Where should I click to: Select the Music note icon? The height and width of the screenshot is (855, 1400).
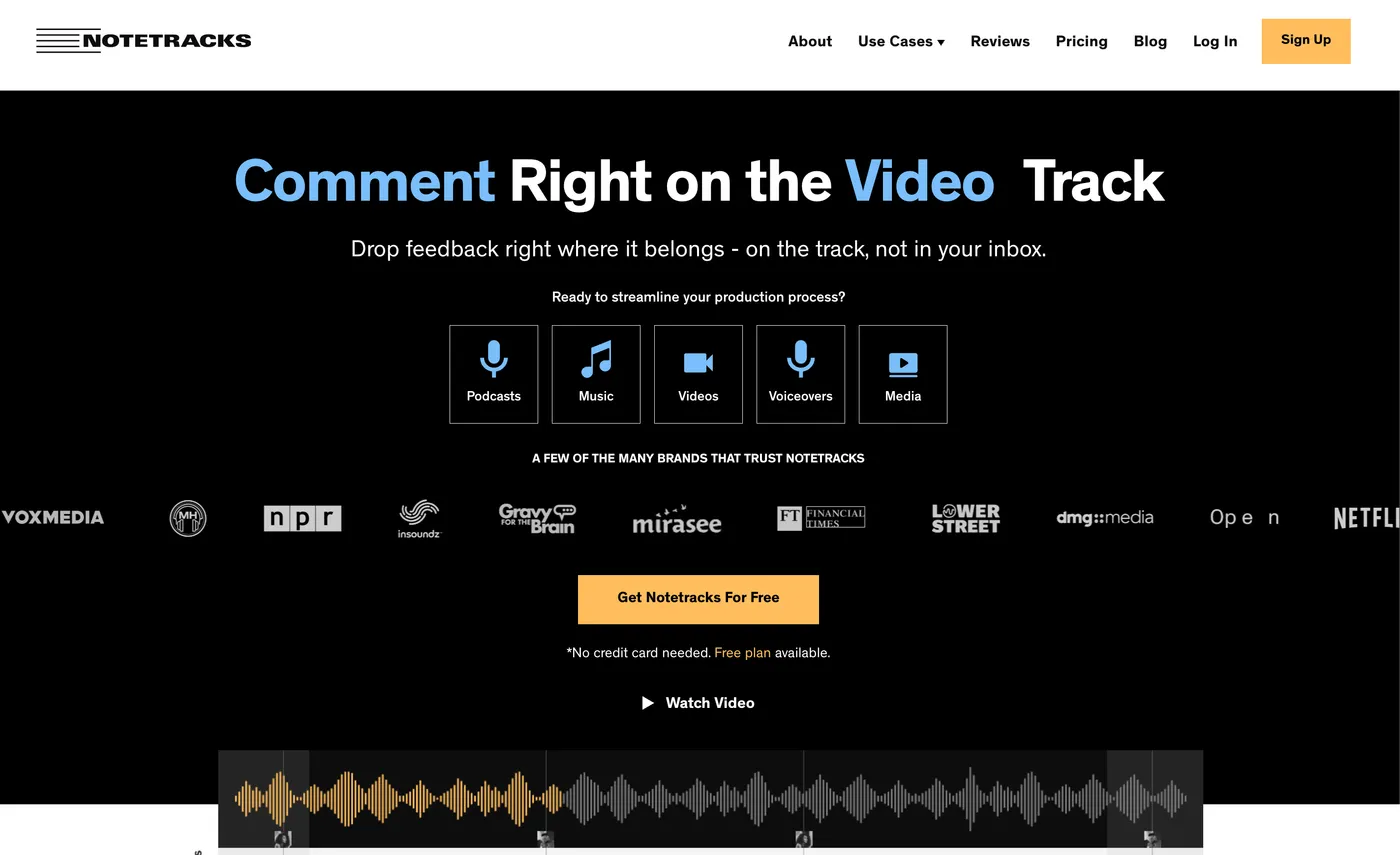coord(596,359)
